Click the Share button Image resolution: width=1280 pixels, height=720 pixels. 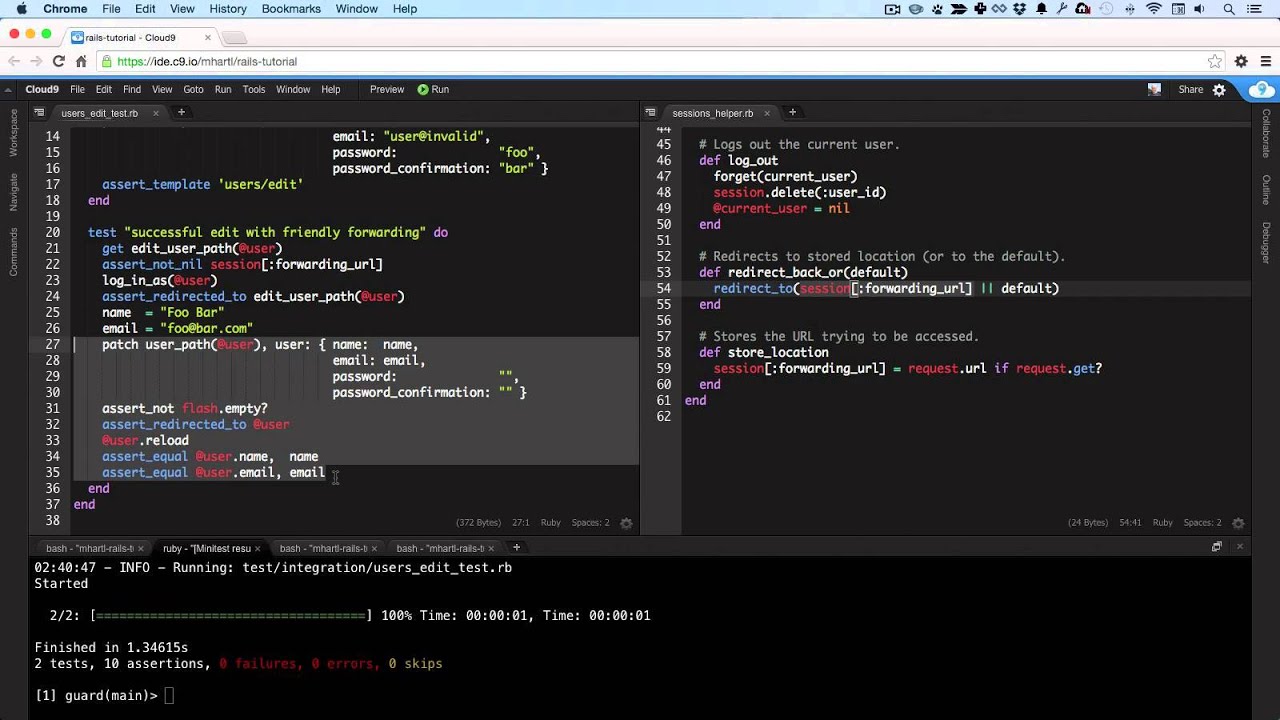(1190, 89)
